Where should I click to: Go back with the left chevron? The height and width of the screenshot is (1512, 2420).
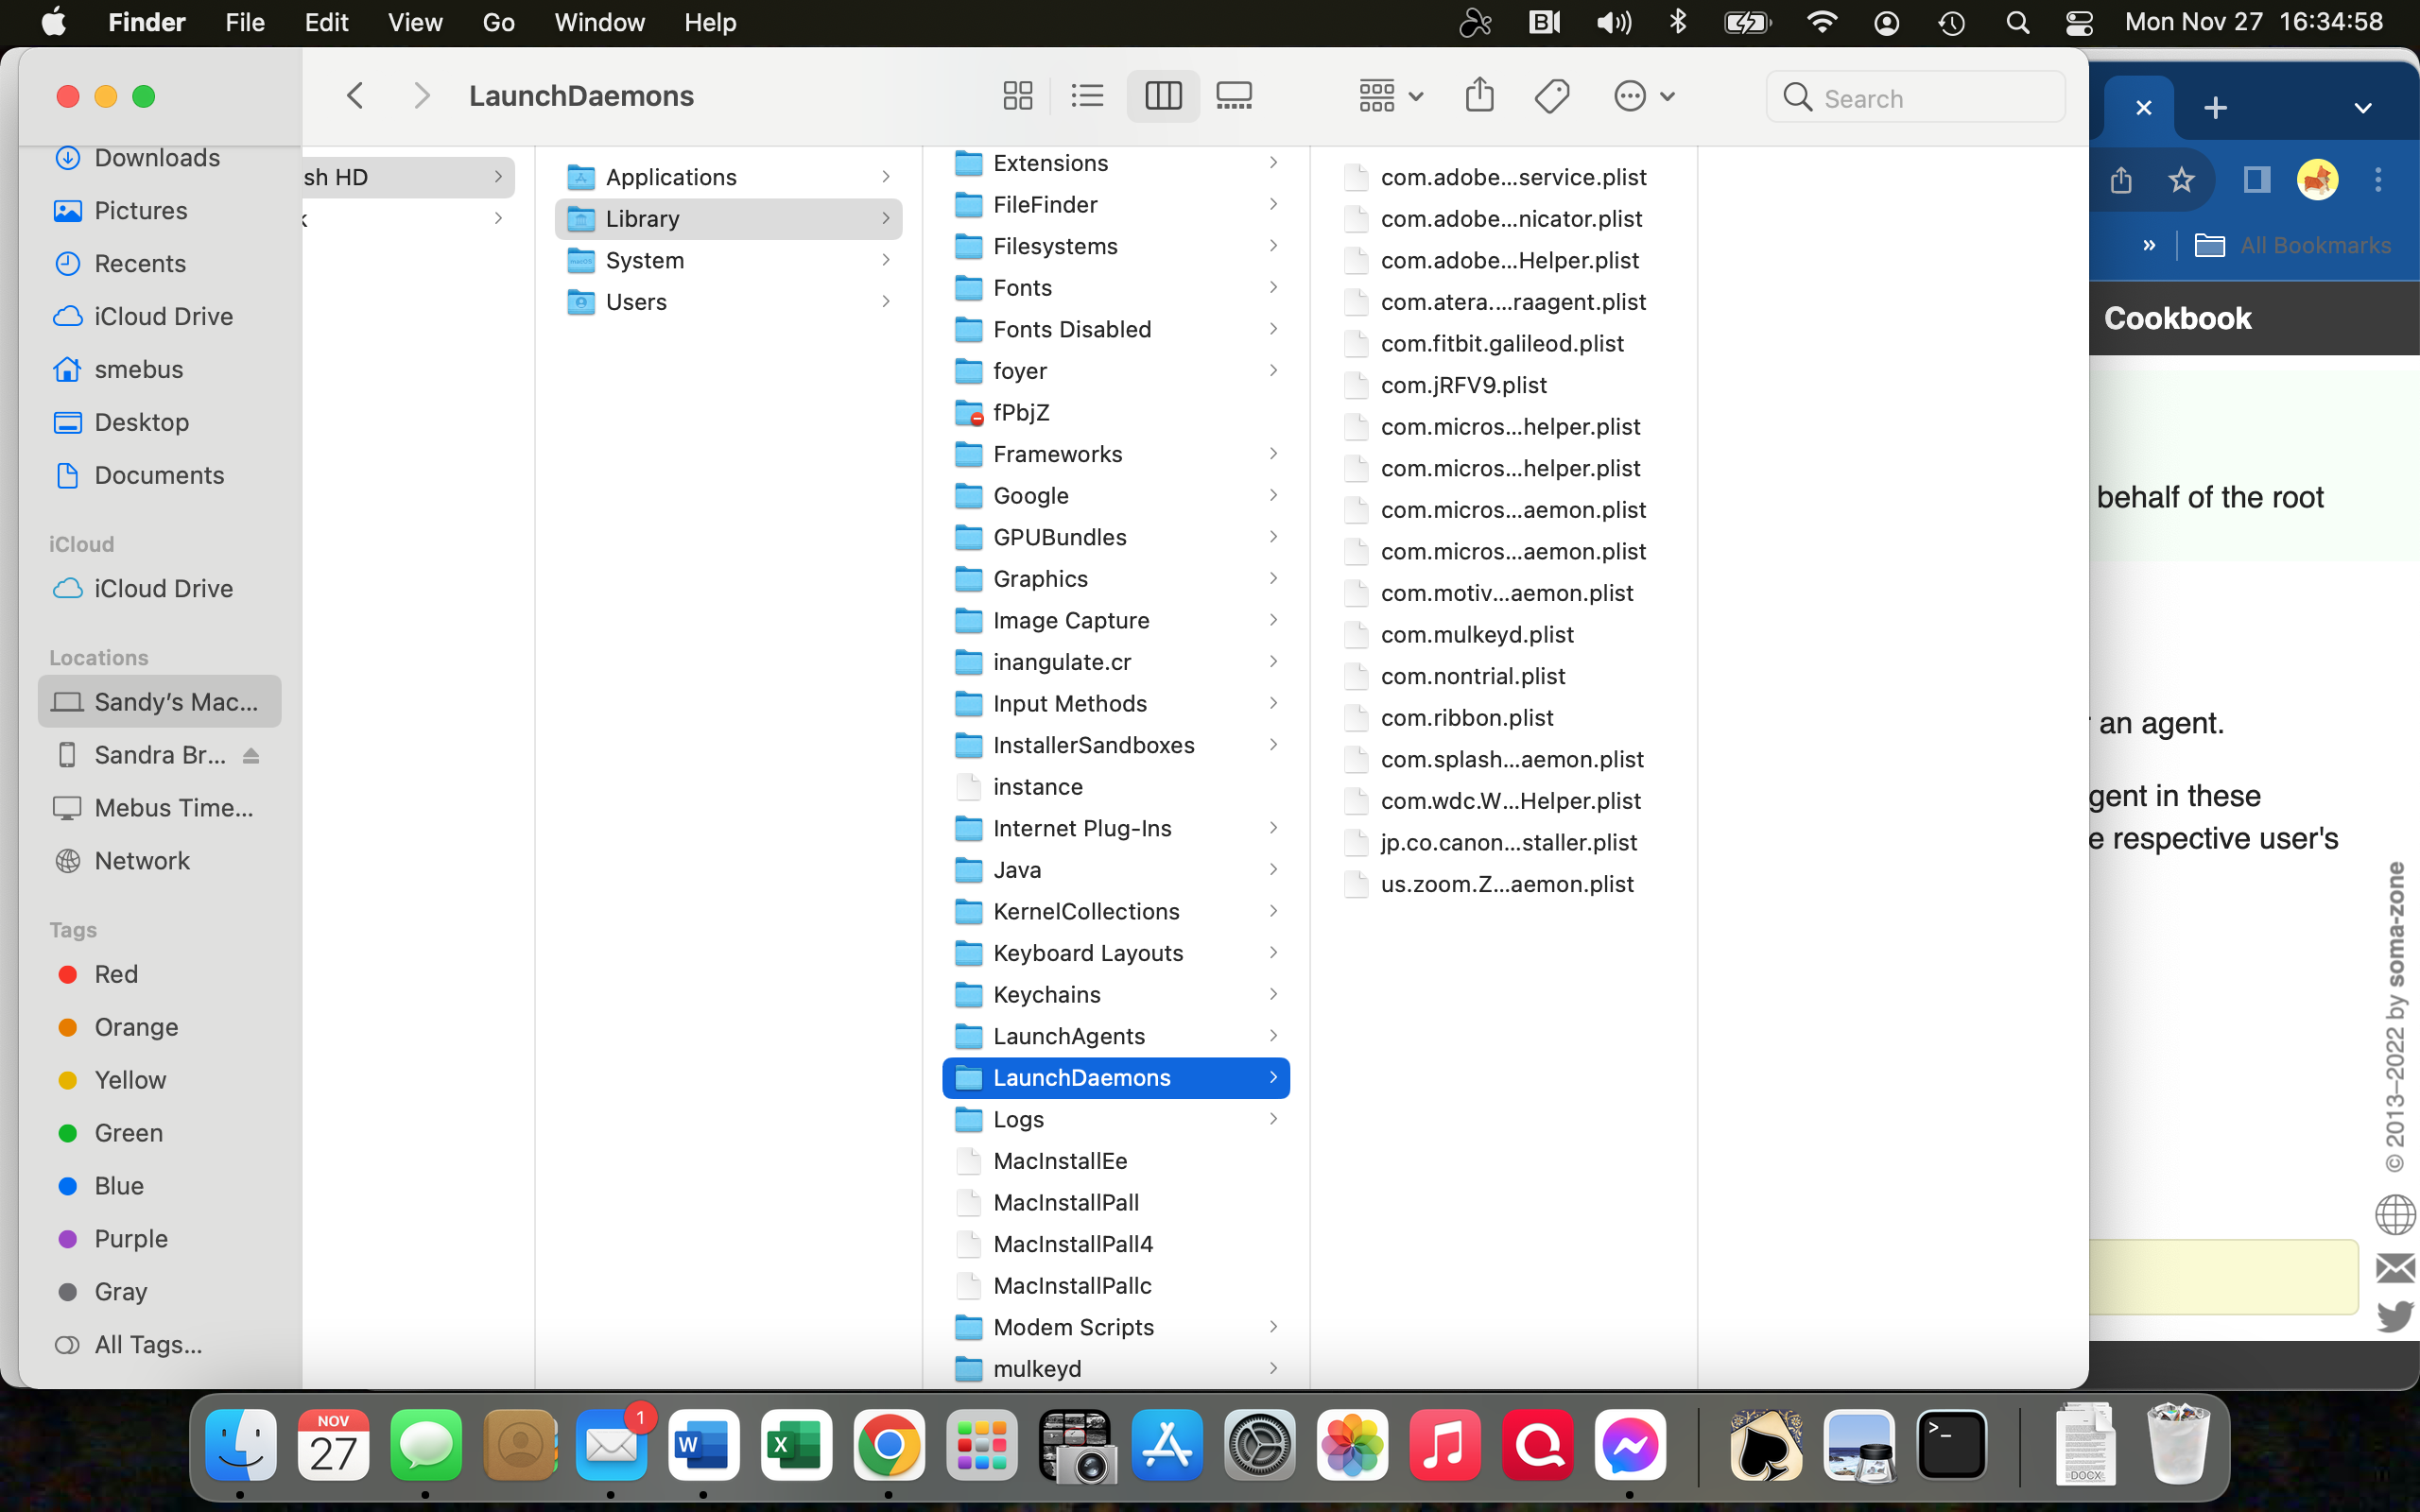[x=355, y=96]
